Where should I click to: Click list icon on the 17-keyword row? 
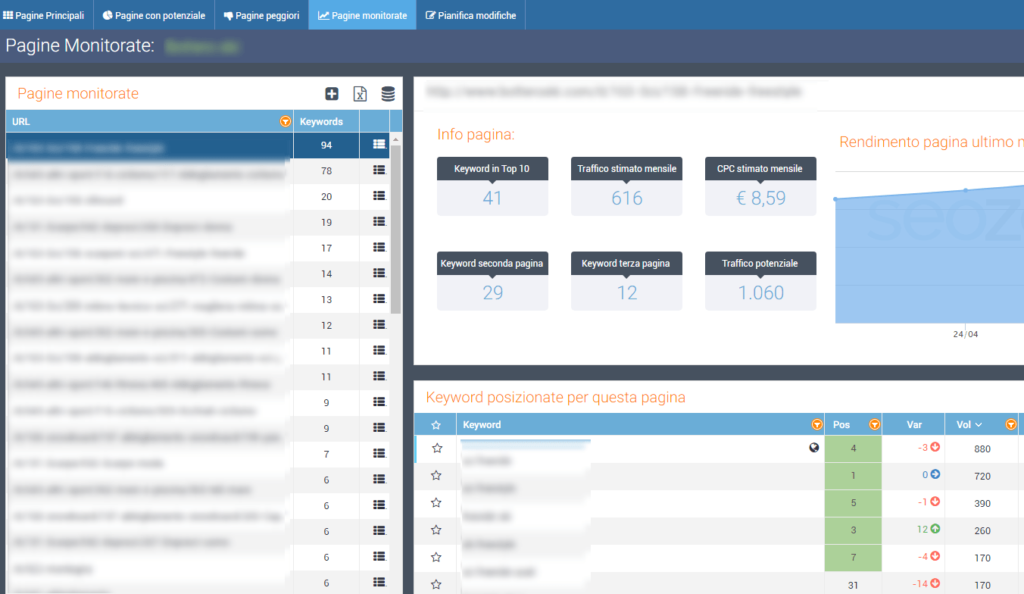click(x=379, y=248)
